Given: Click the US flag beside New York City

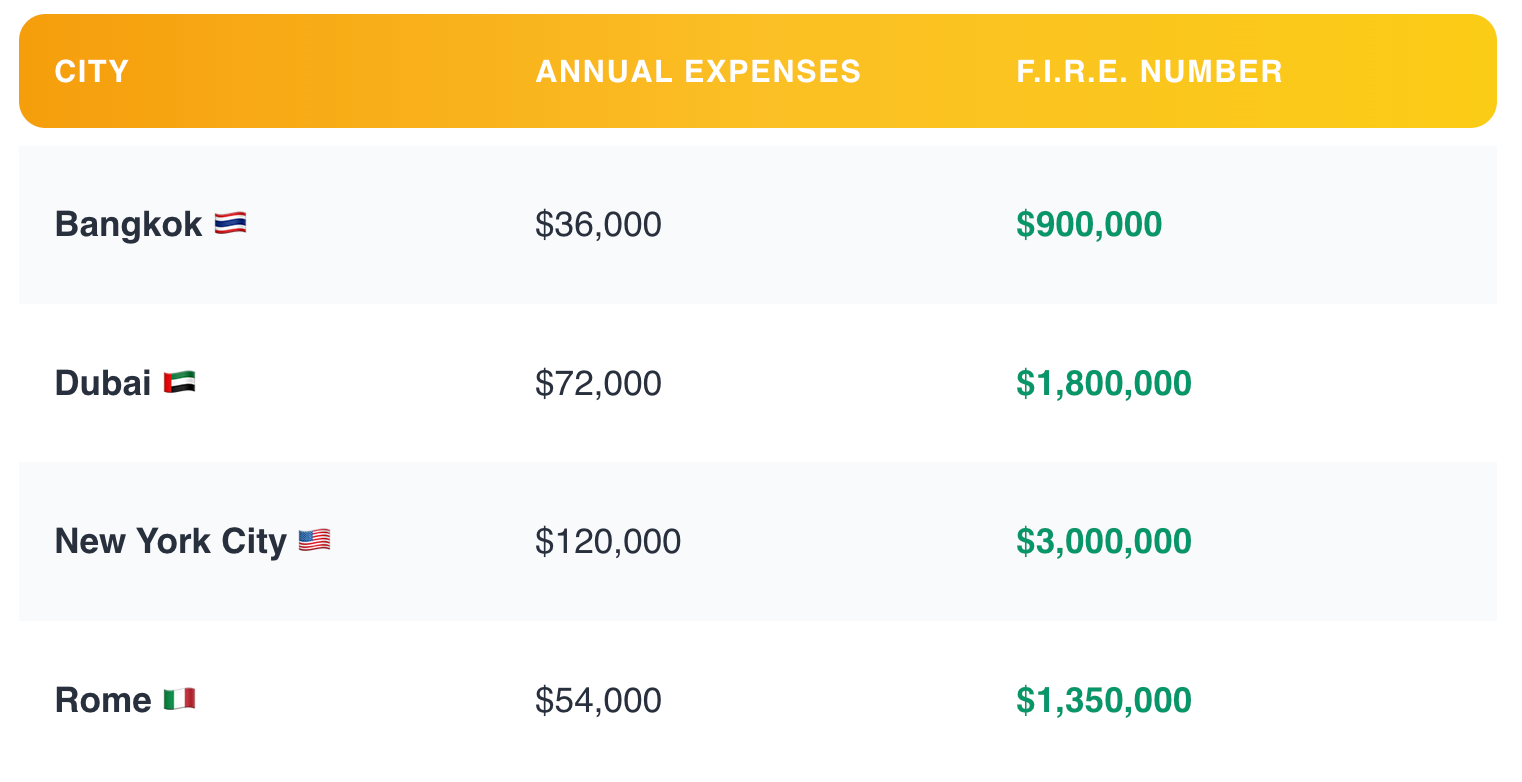Looking at the screenshot, I should [314, 541].
